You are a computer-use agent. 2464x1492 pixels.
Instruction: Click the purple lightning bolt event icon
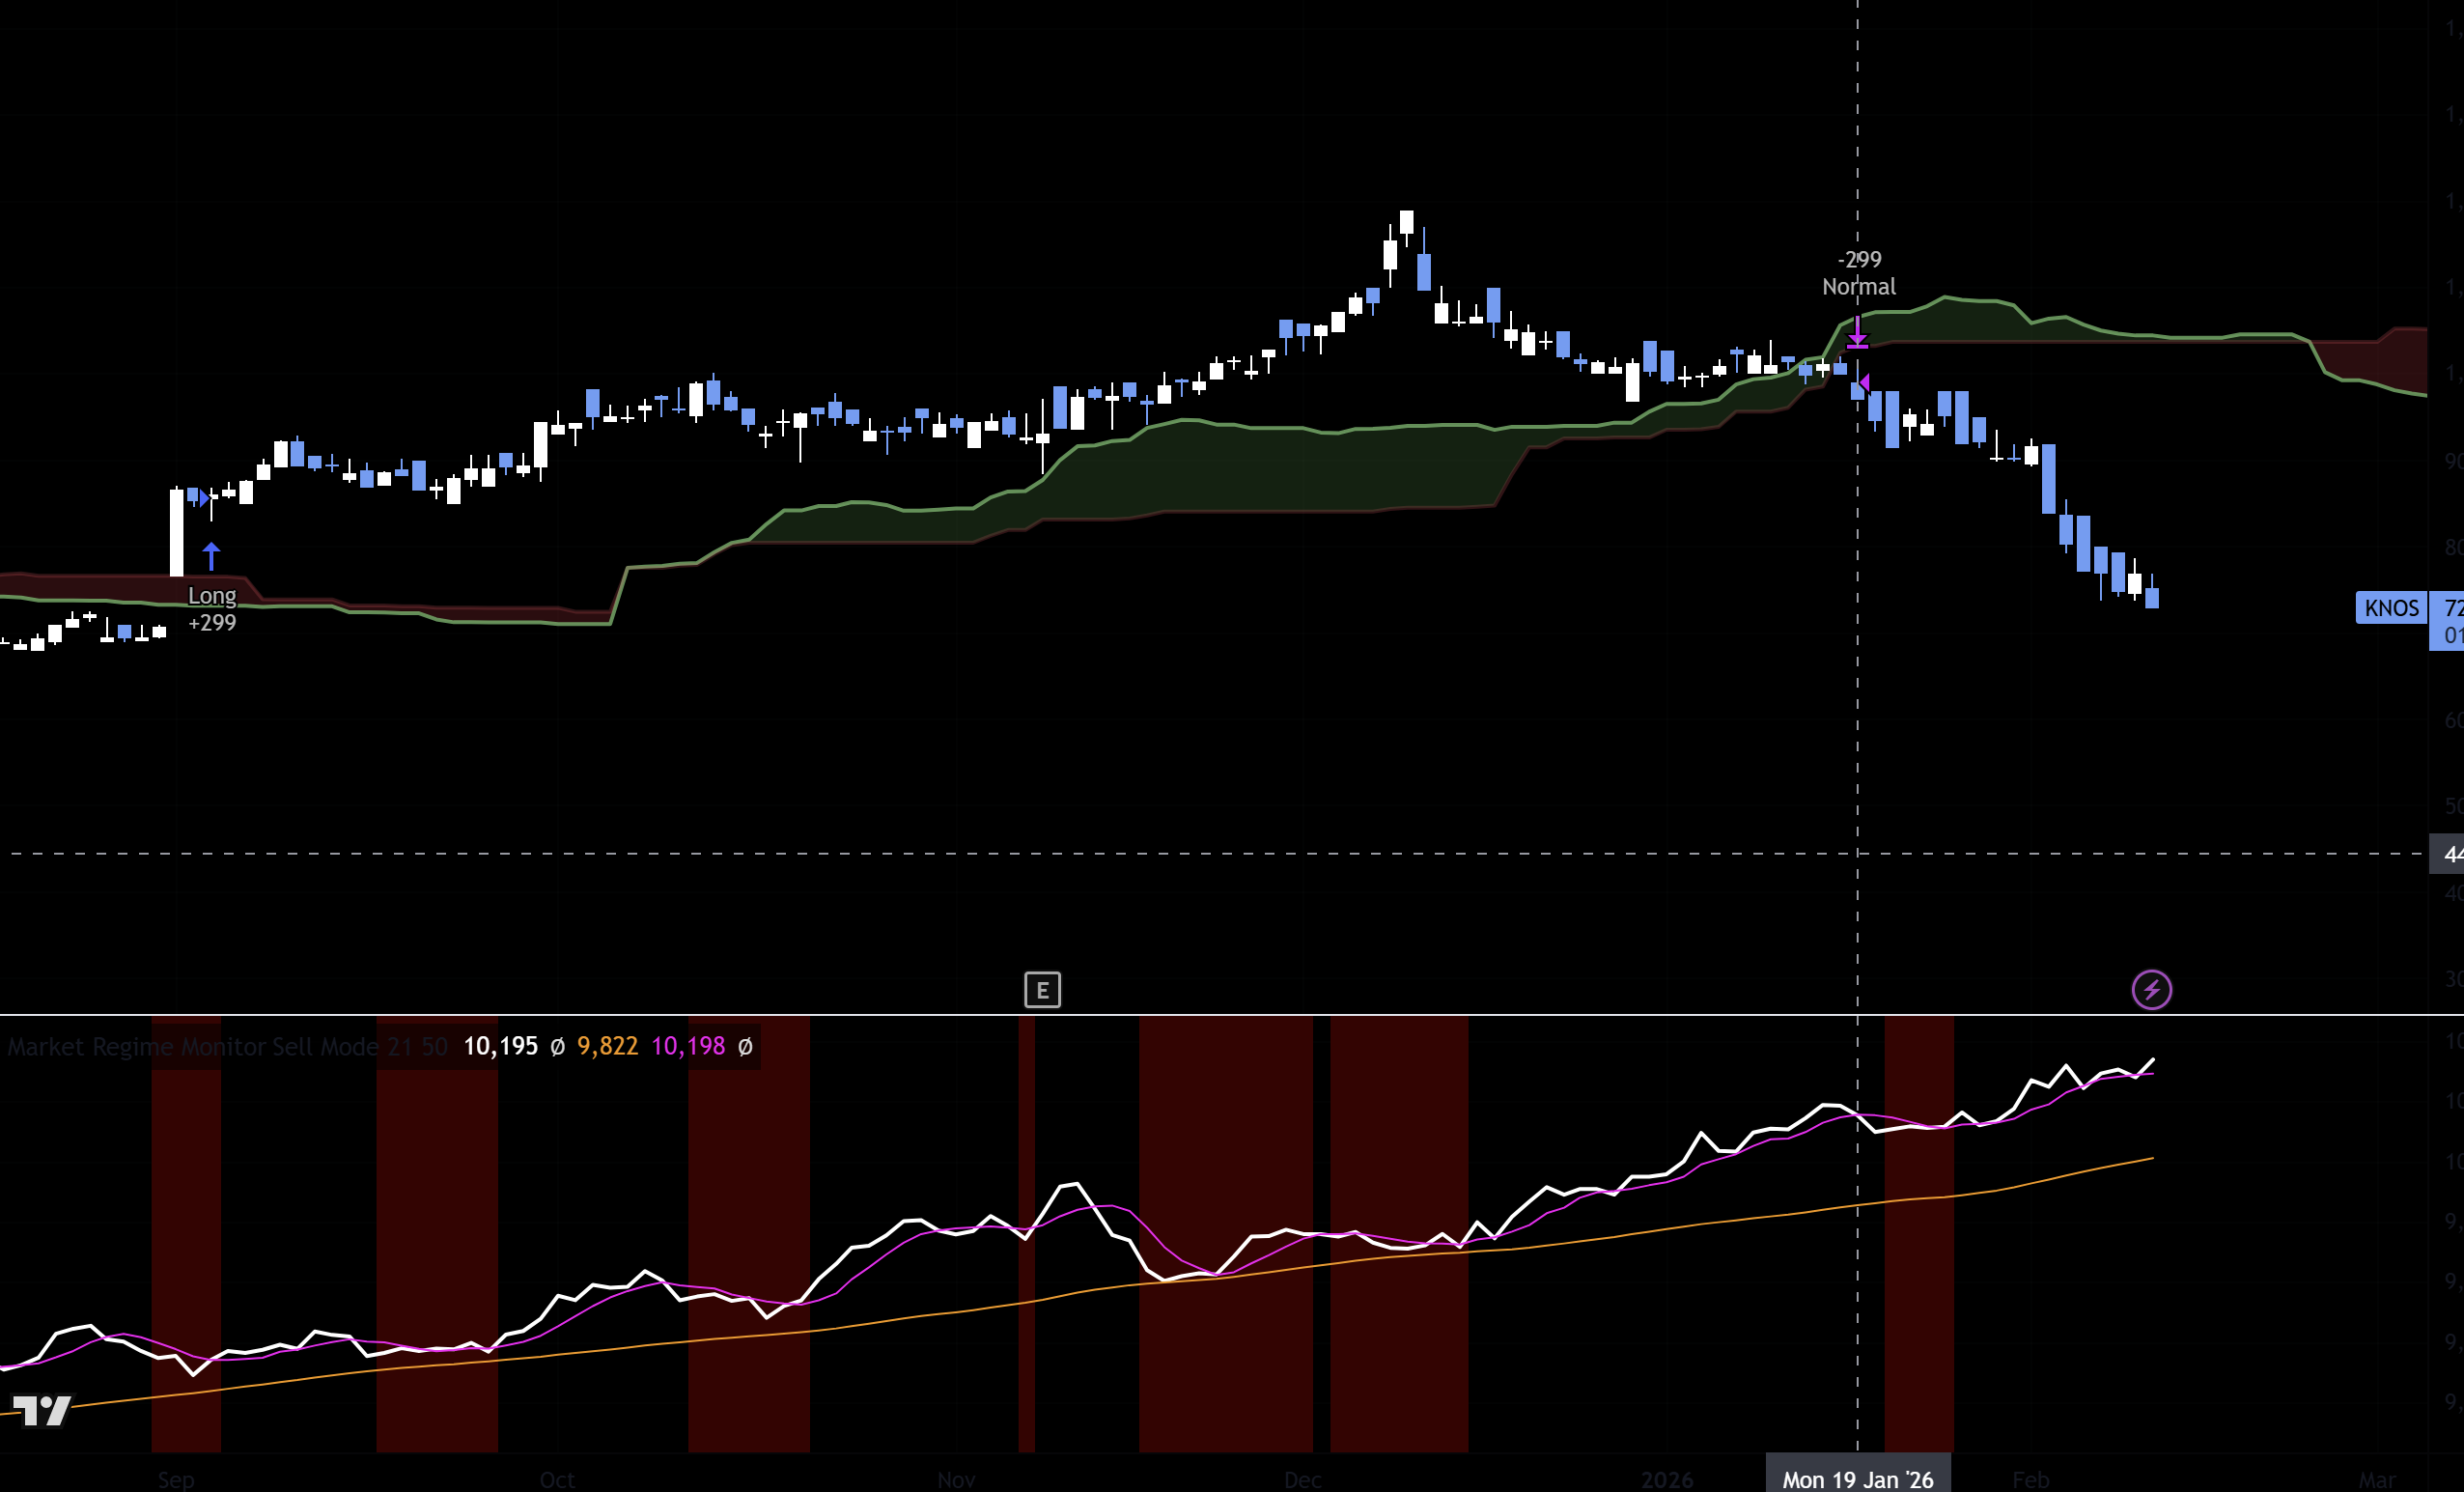pyautogui.click(x=2151, y=990)
